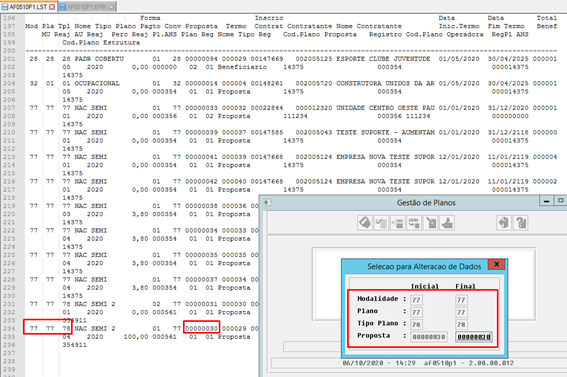The image size is (567, 377).
Task: Click 'Cod.Plano Estrutura' header in line 199
Action: click(x=101, y=42)
